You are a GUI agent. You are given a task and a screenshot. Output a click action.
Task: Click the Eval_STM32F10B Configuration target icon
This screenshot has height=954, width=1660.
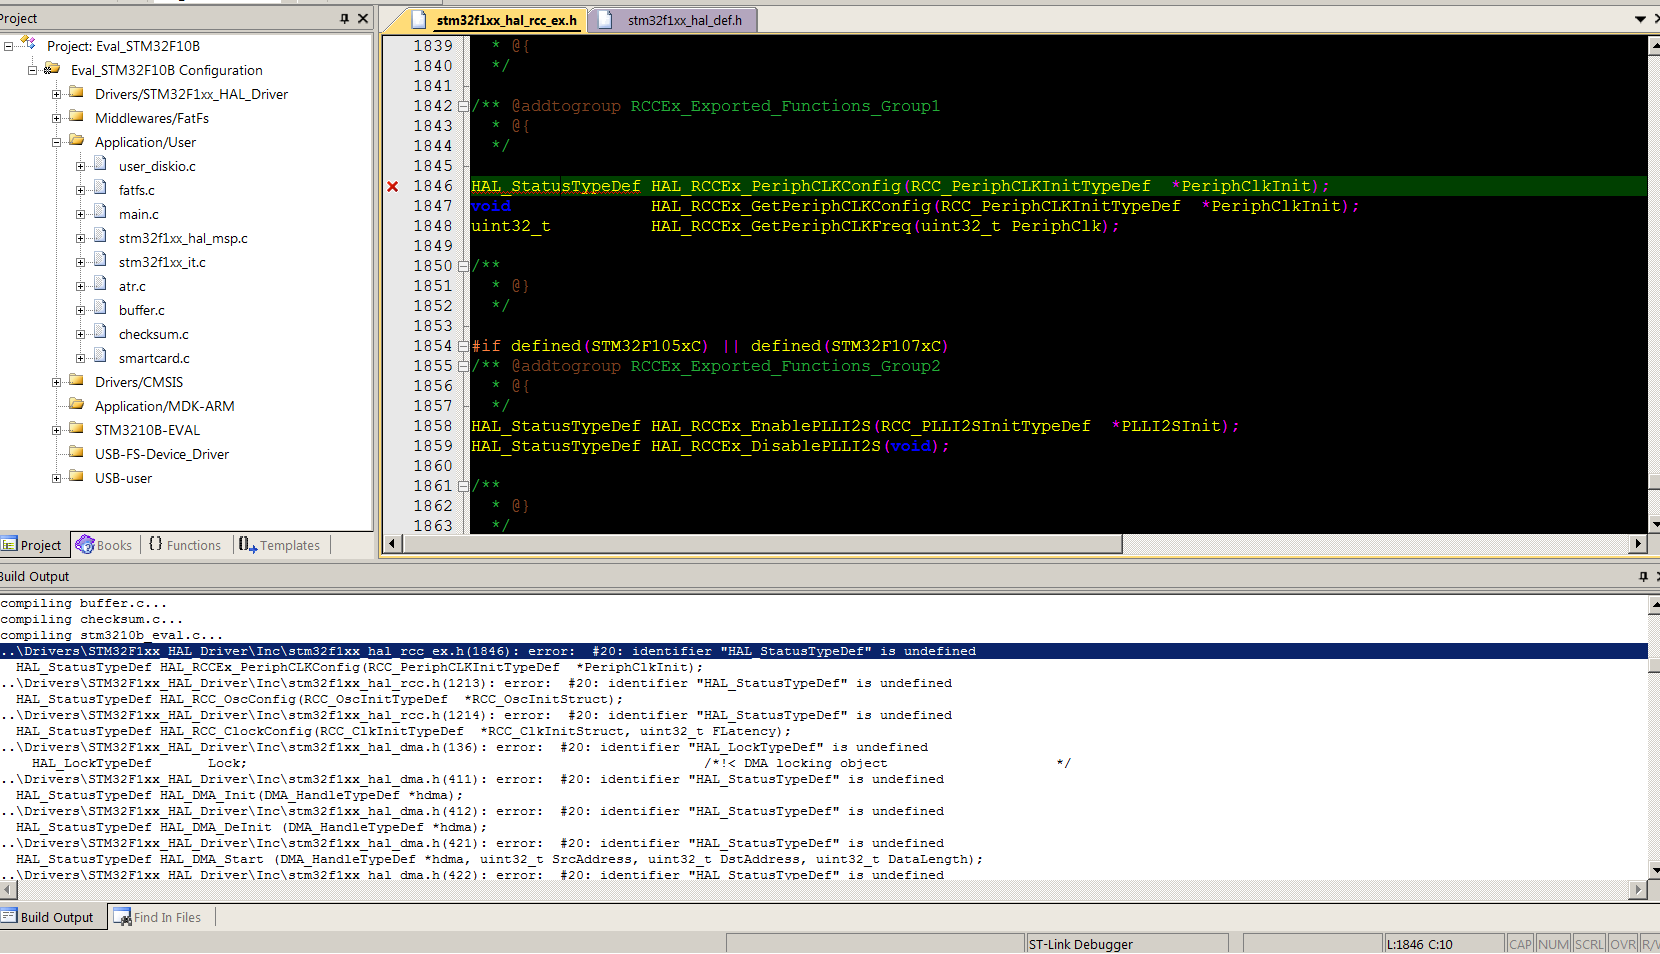coord(52,69)
